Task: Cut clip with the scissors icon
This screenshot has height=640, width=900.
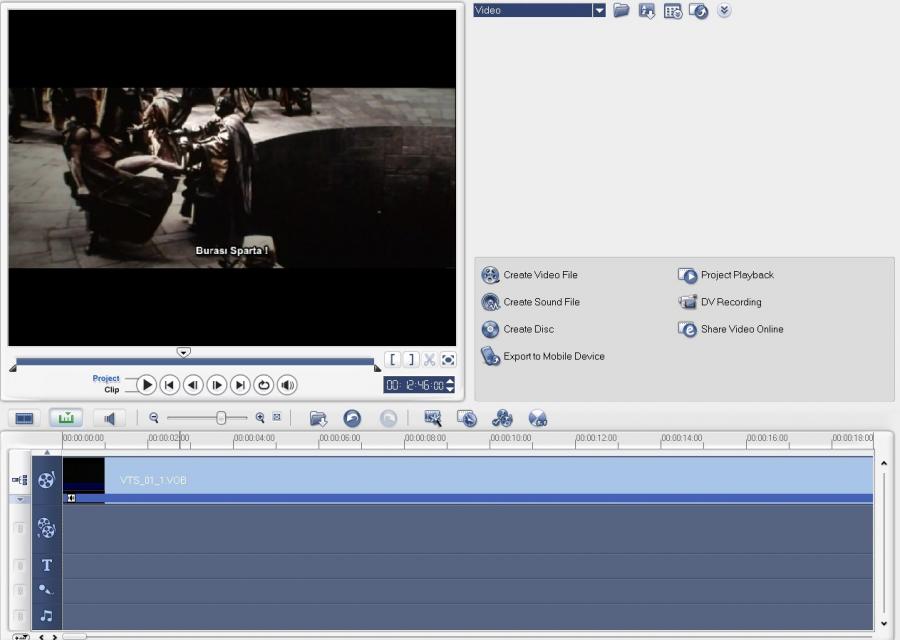Action: tap(429, 360)
